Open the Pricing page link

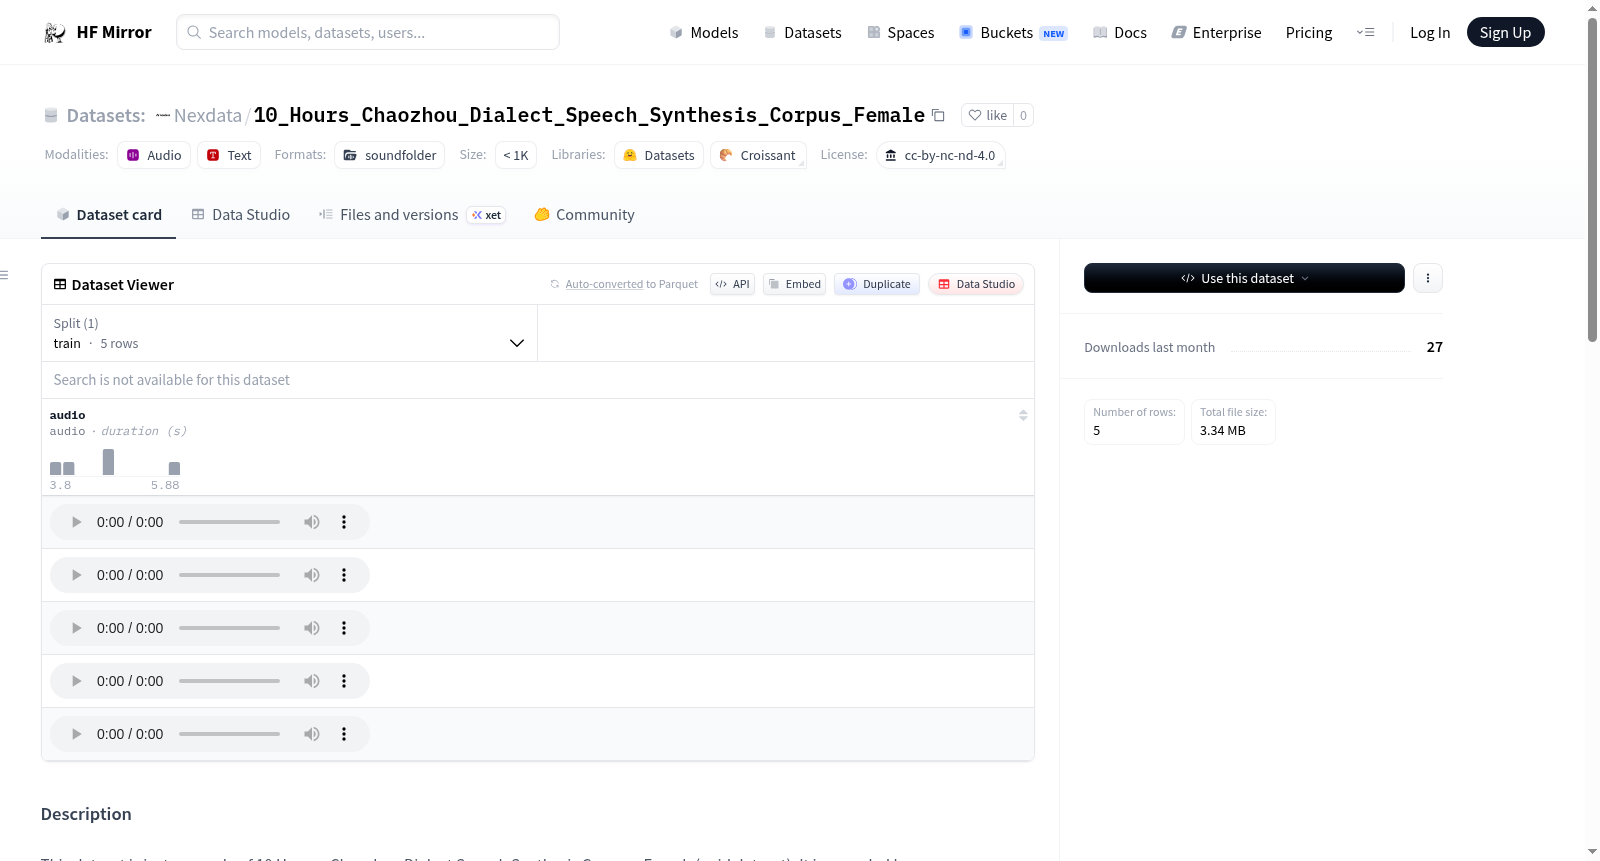click(1309, 32)
